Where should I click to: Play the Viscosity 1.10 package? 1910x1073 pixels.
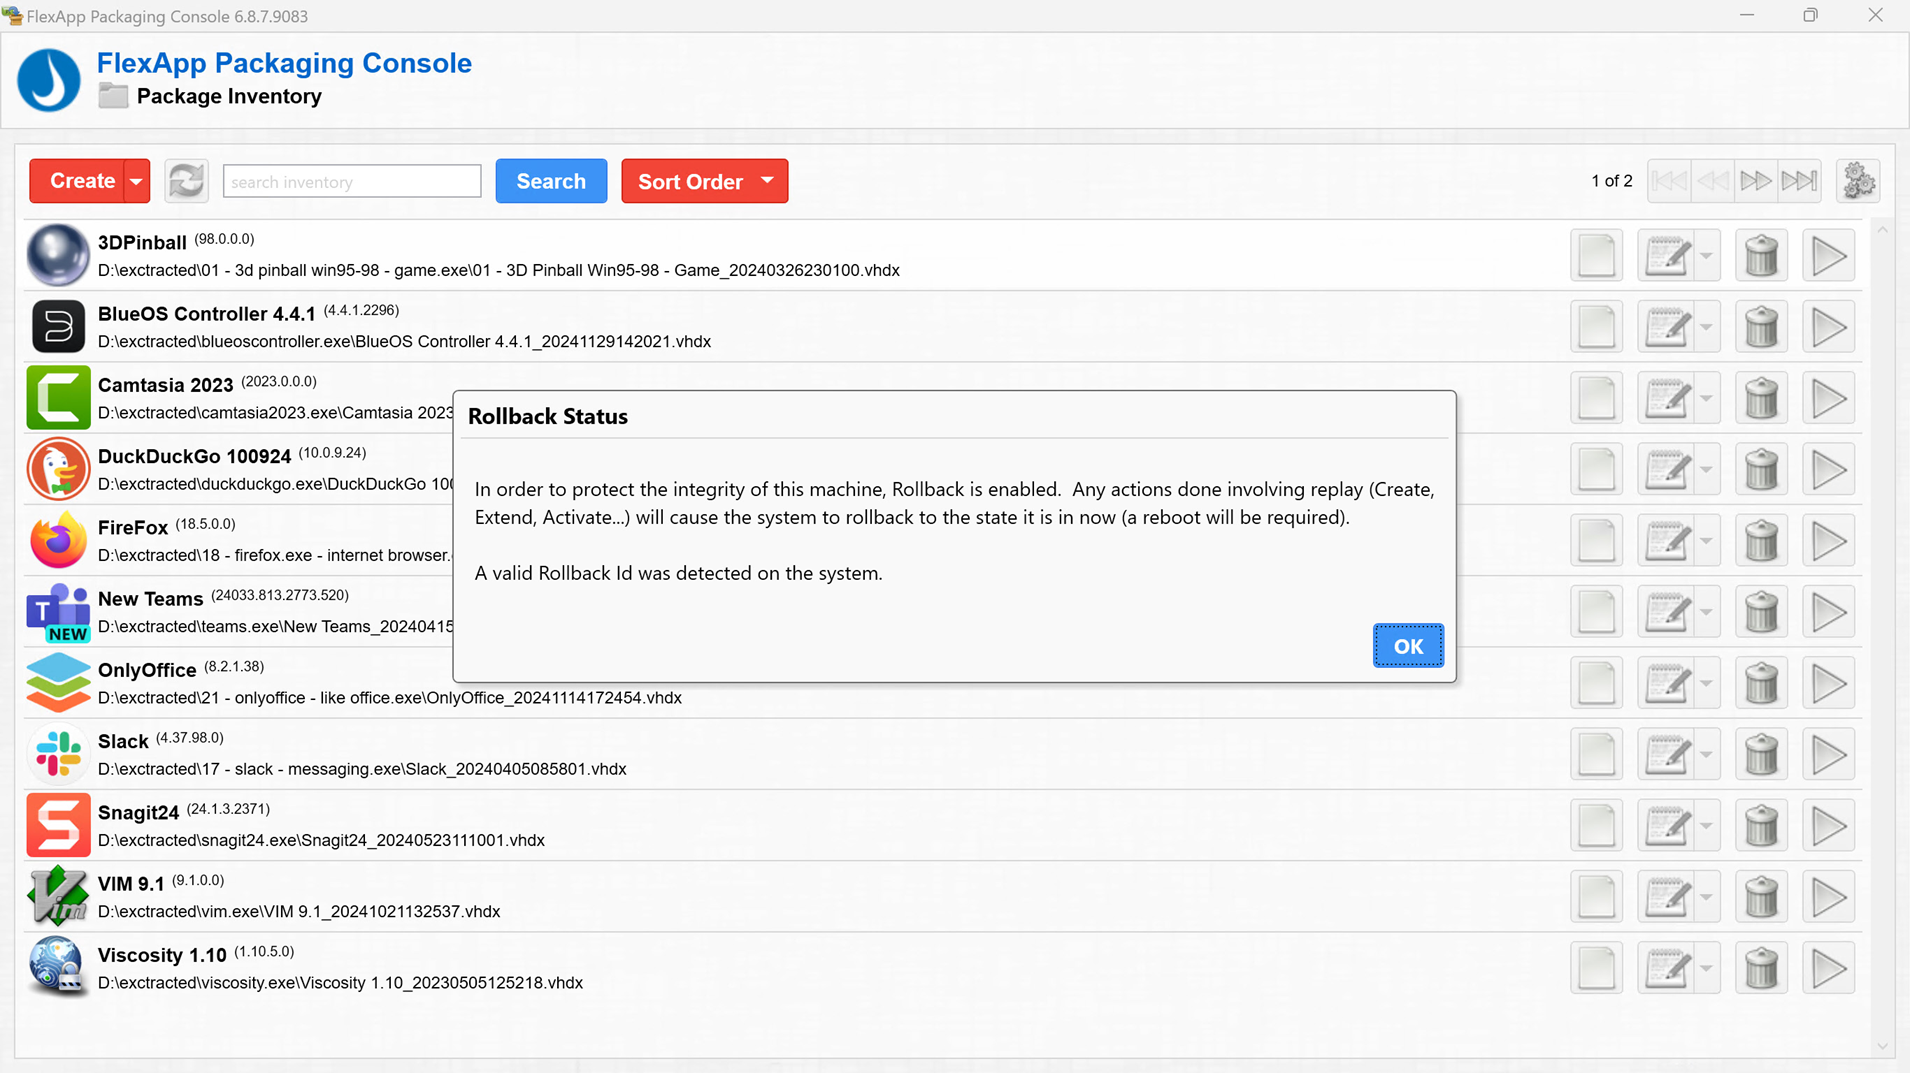(x=1829, y=969)
